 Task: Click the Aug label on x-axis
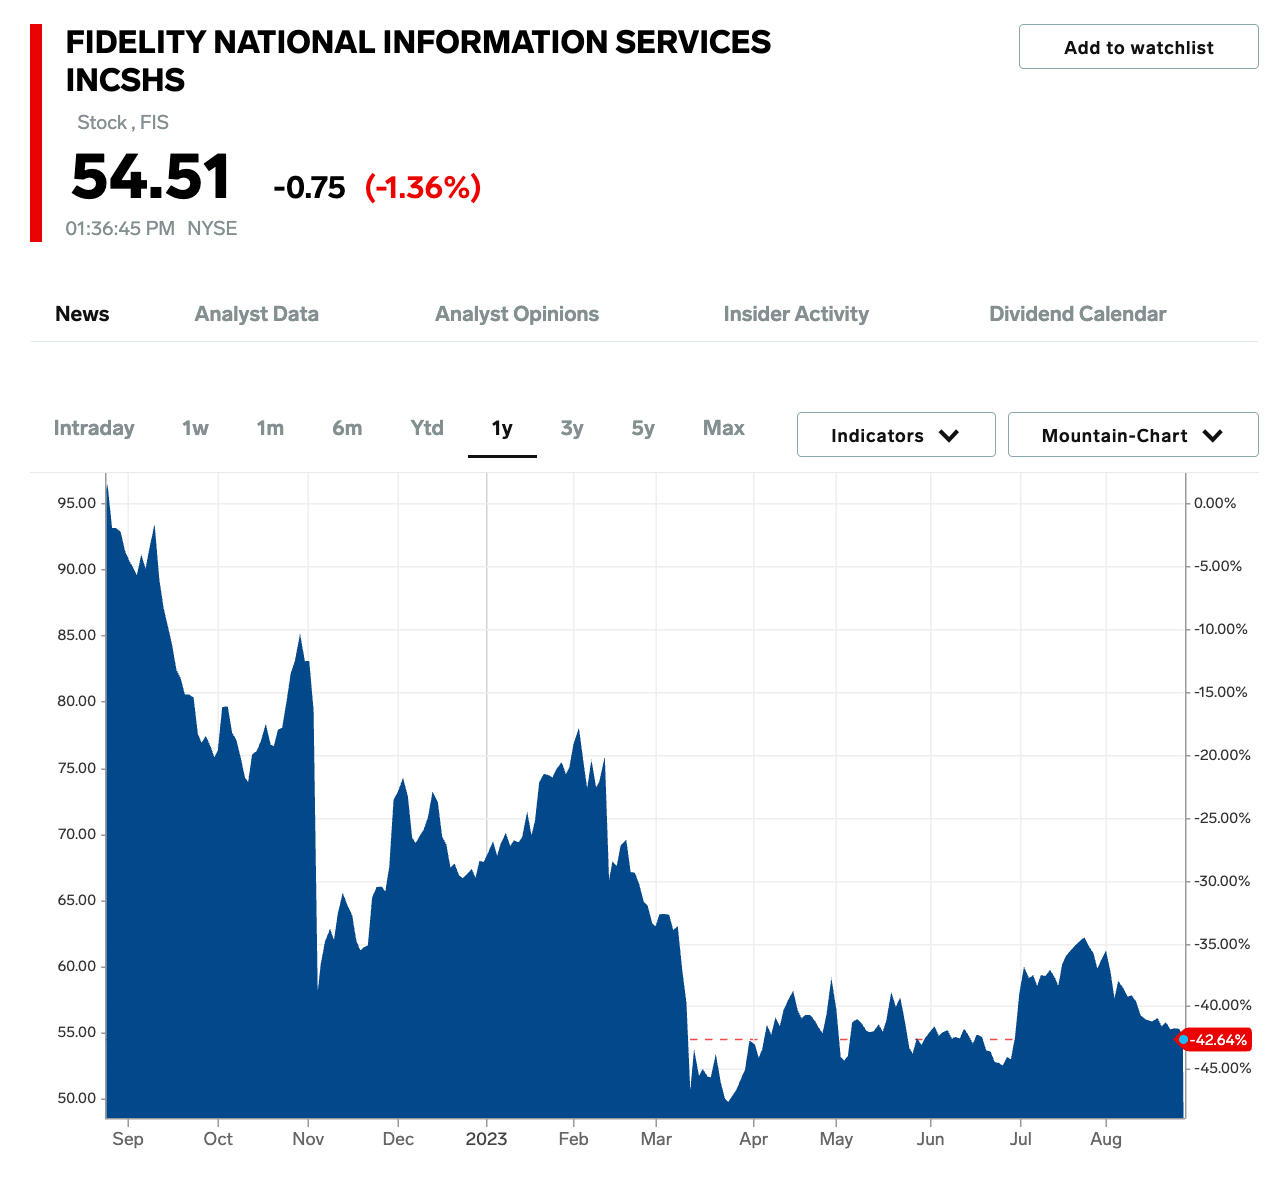[1106, 1139]
